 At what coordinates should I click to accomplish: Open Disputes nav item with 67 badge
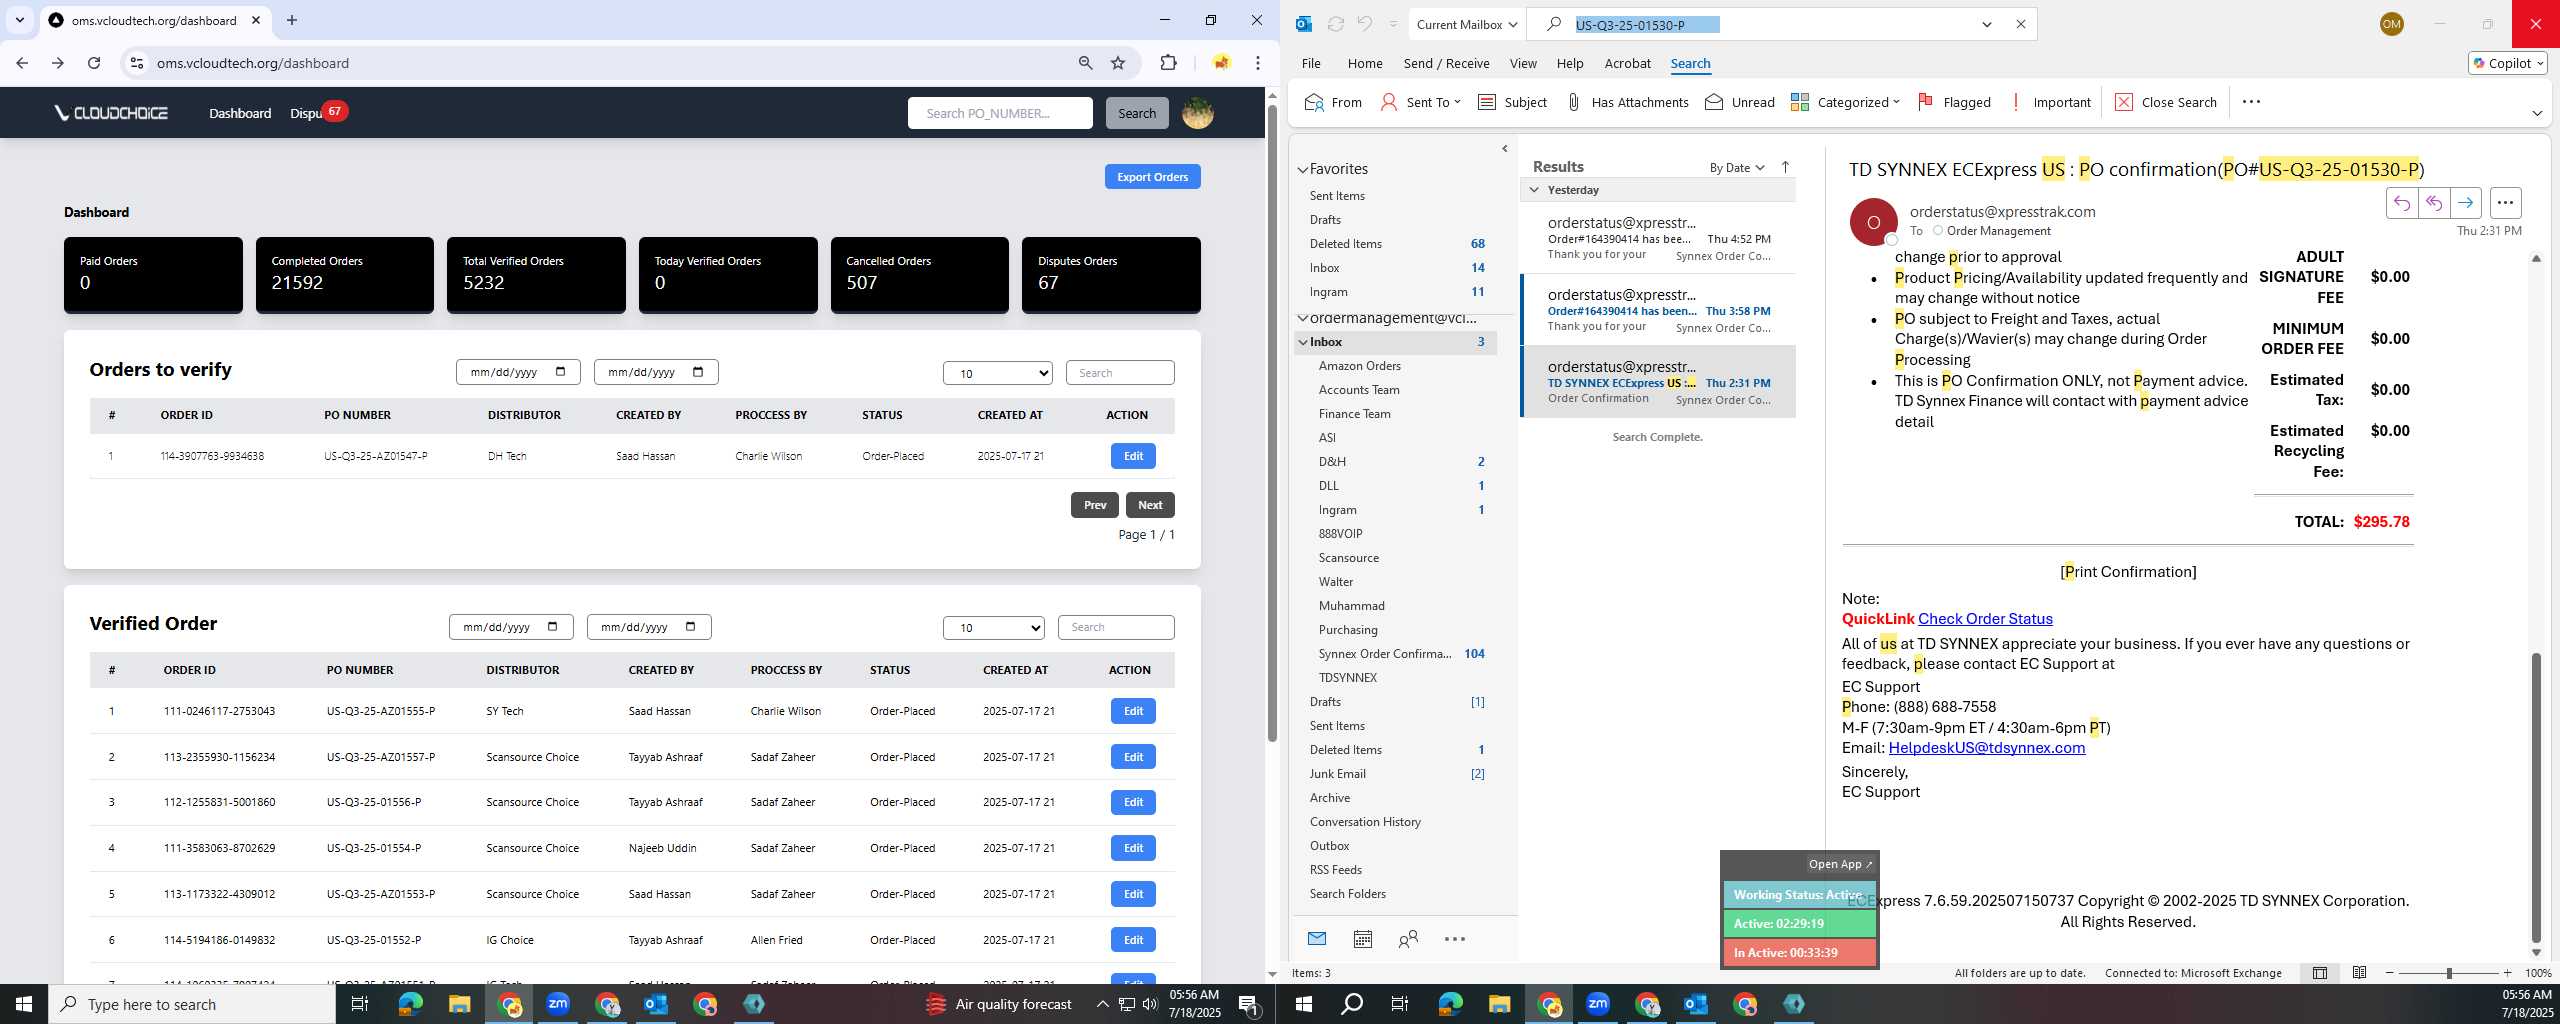pos(317,113)
